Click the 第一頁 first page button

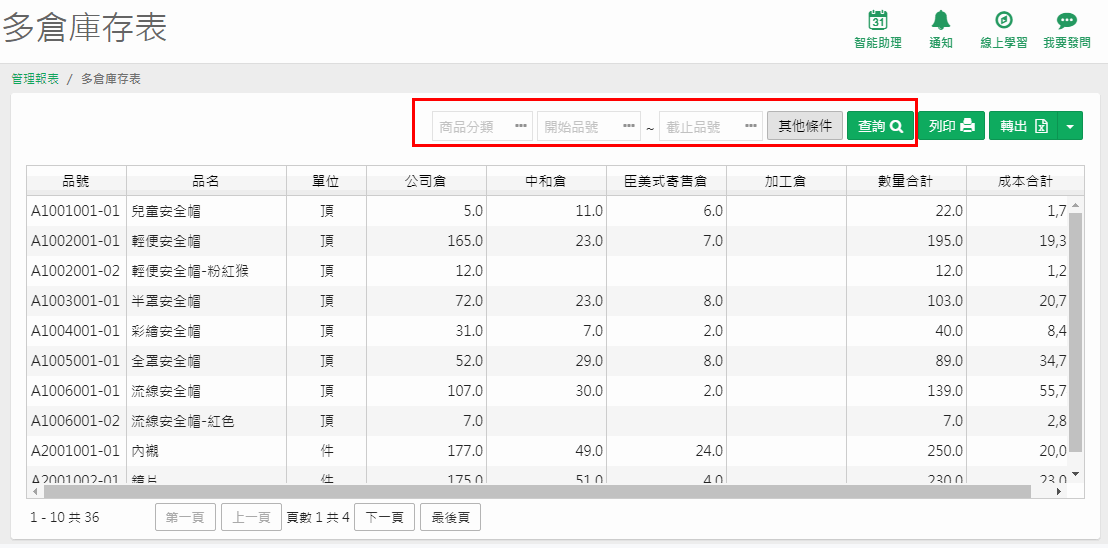[x=185, y=517]
